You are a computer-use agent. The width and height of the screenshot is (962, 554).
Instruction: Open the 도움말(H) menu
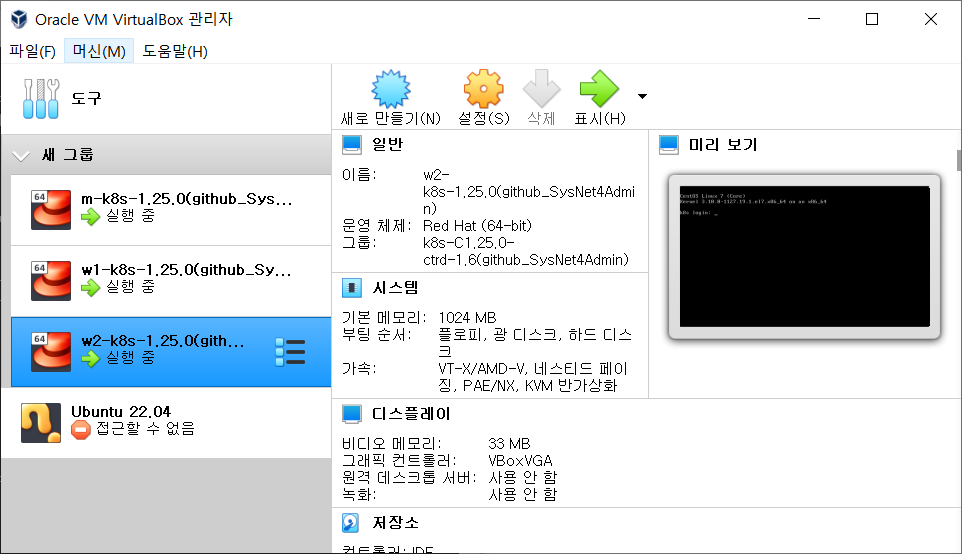click(x=175, y=52)
